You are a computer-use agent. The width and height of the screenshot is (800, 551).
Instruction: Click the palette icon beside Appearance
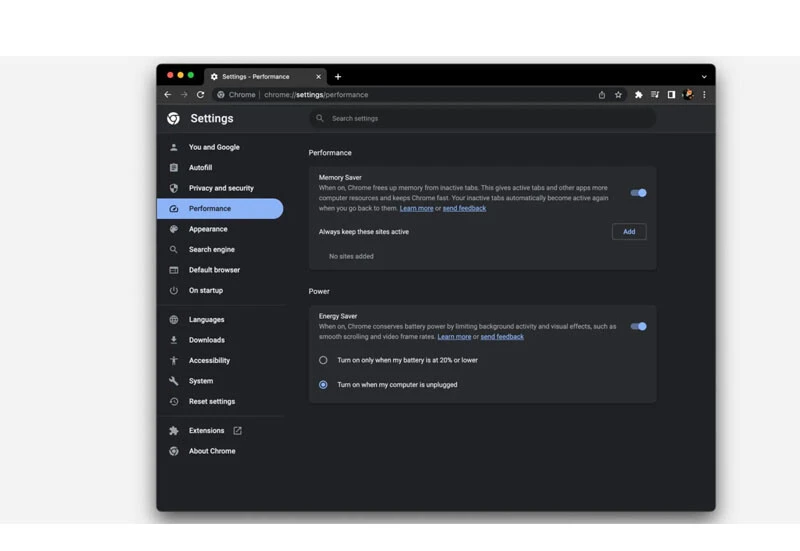click(x=173, y=229)
